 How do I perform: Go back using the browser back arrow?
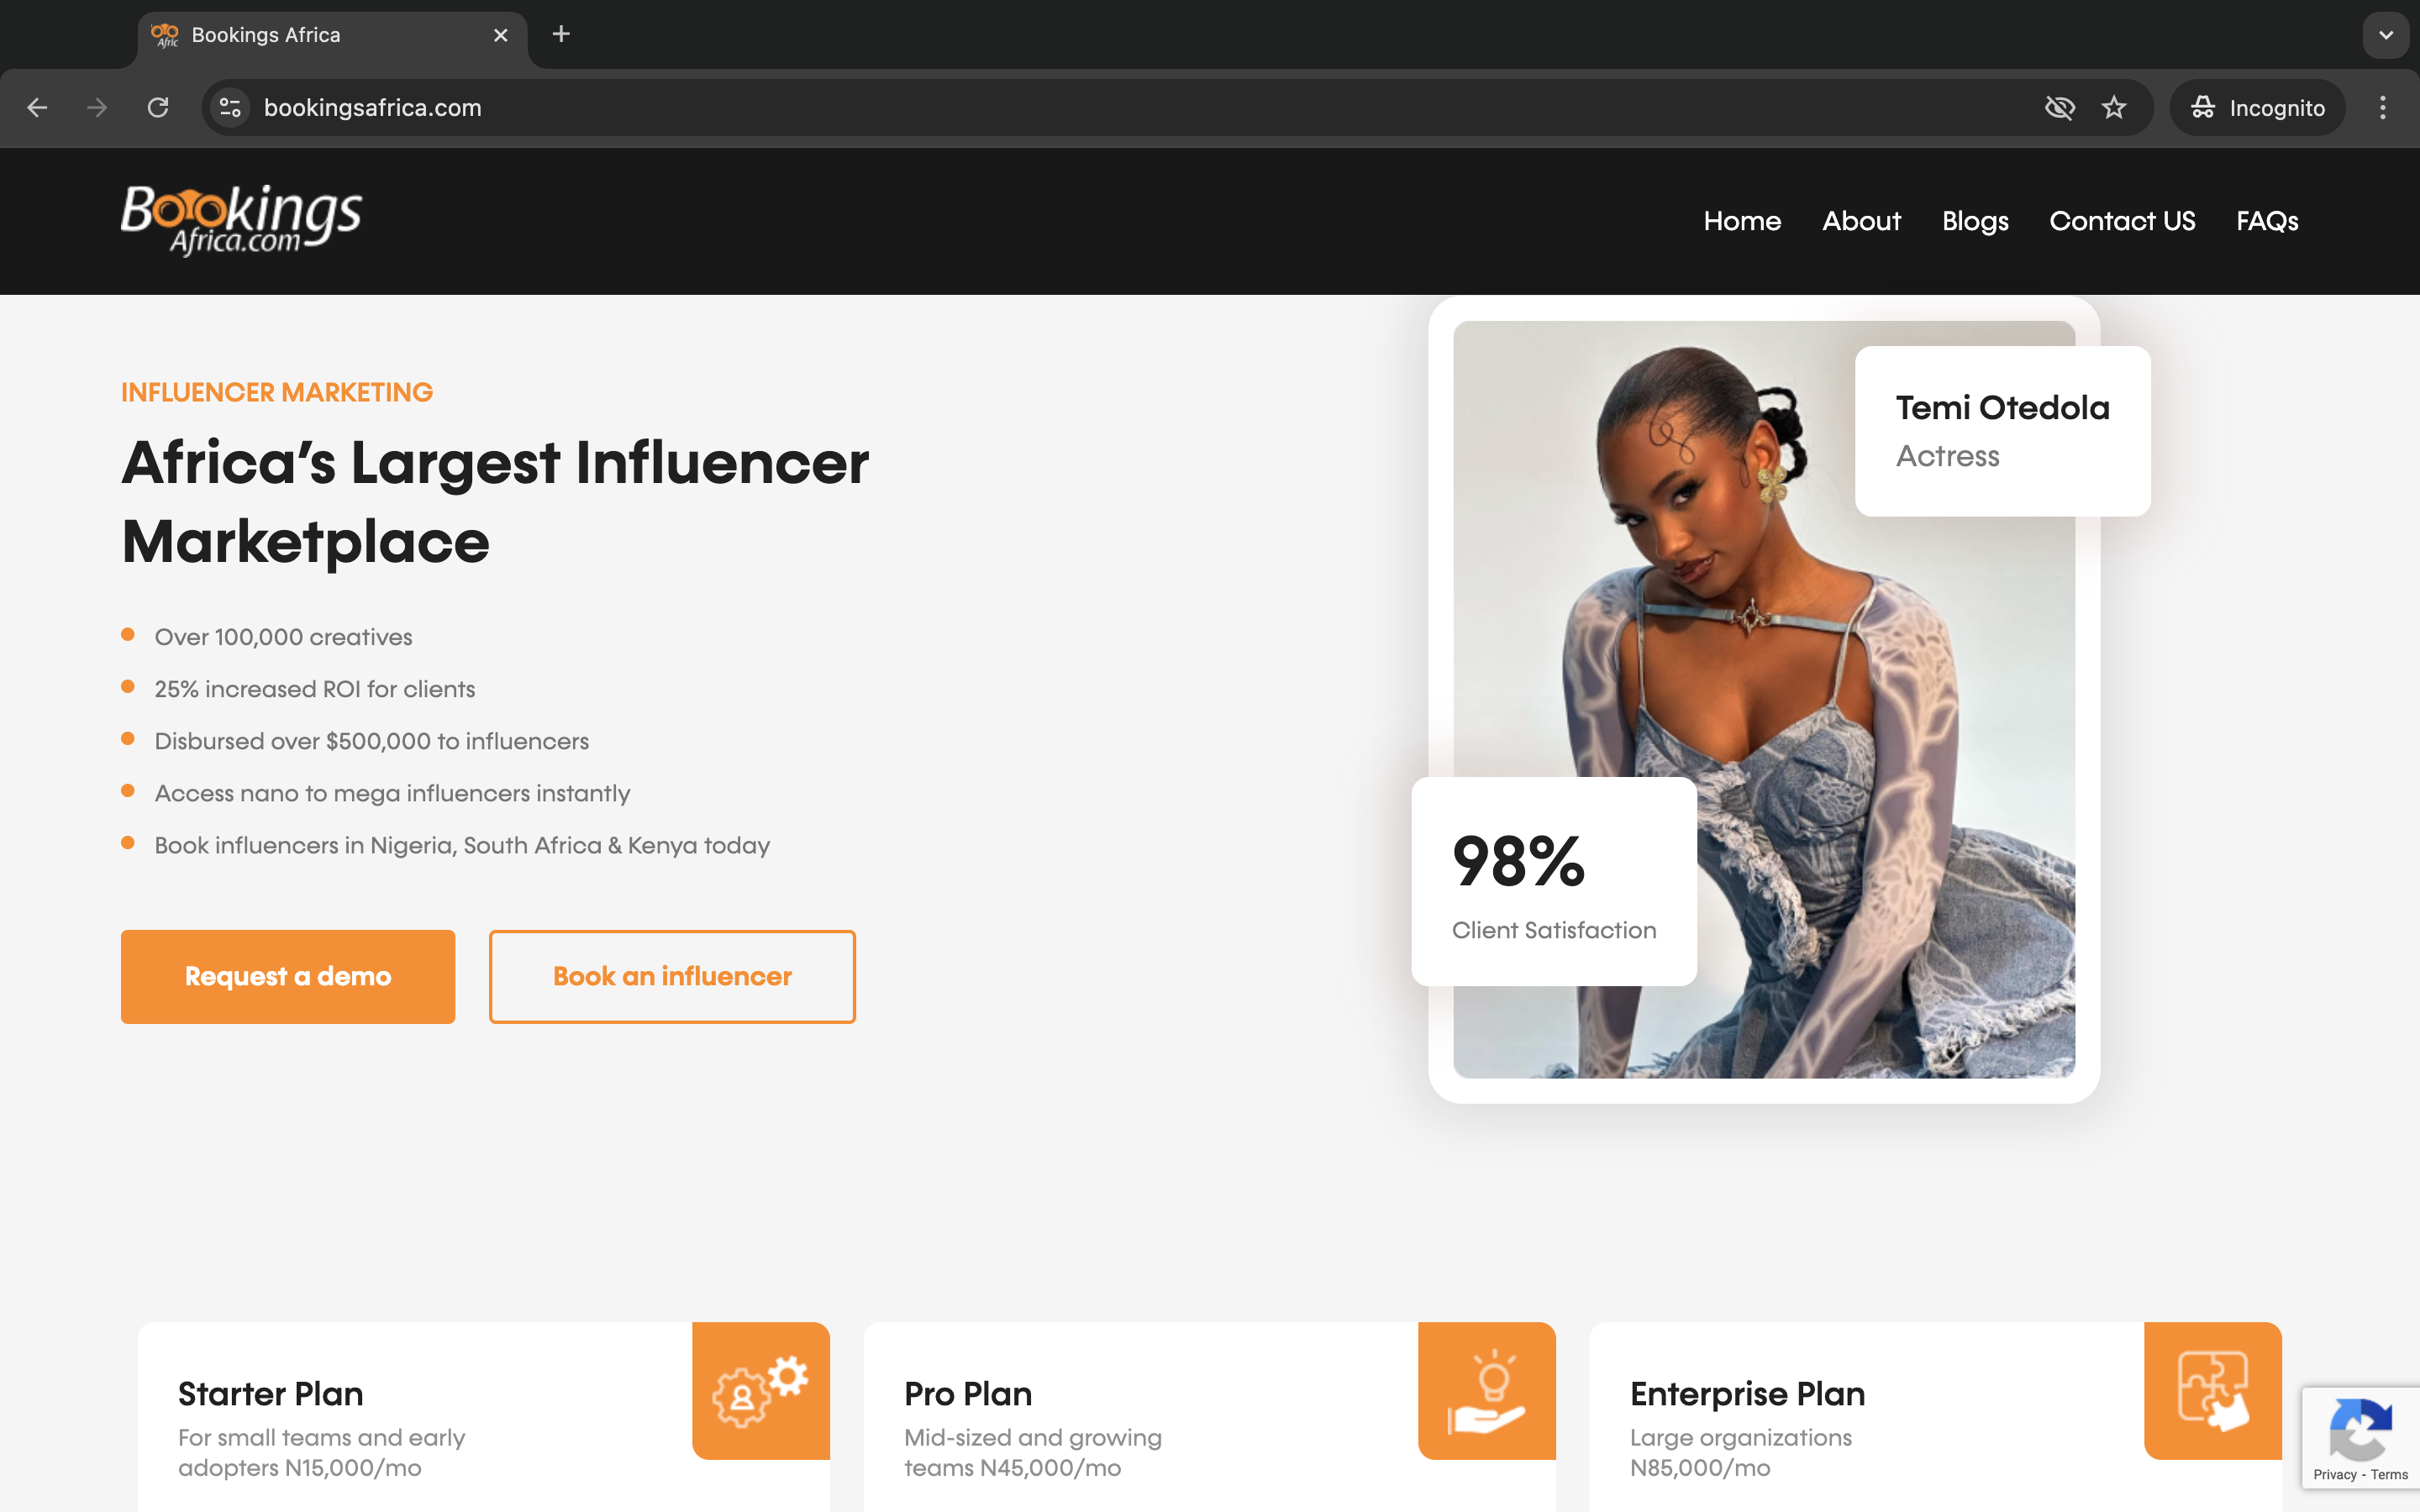37,108
